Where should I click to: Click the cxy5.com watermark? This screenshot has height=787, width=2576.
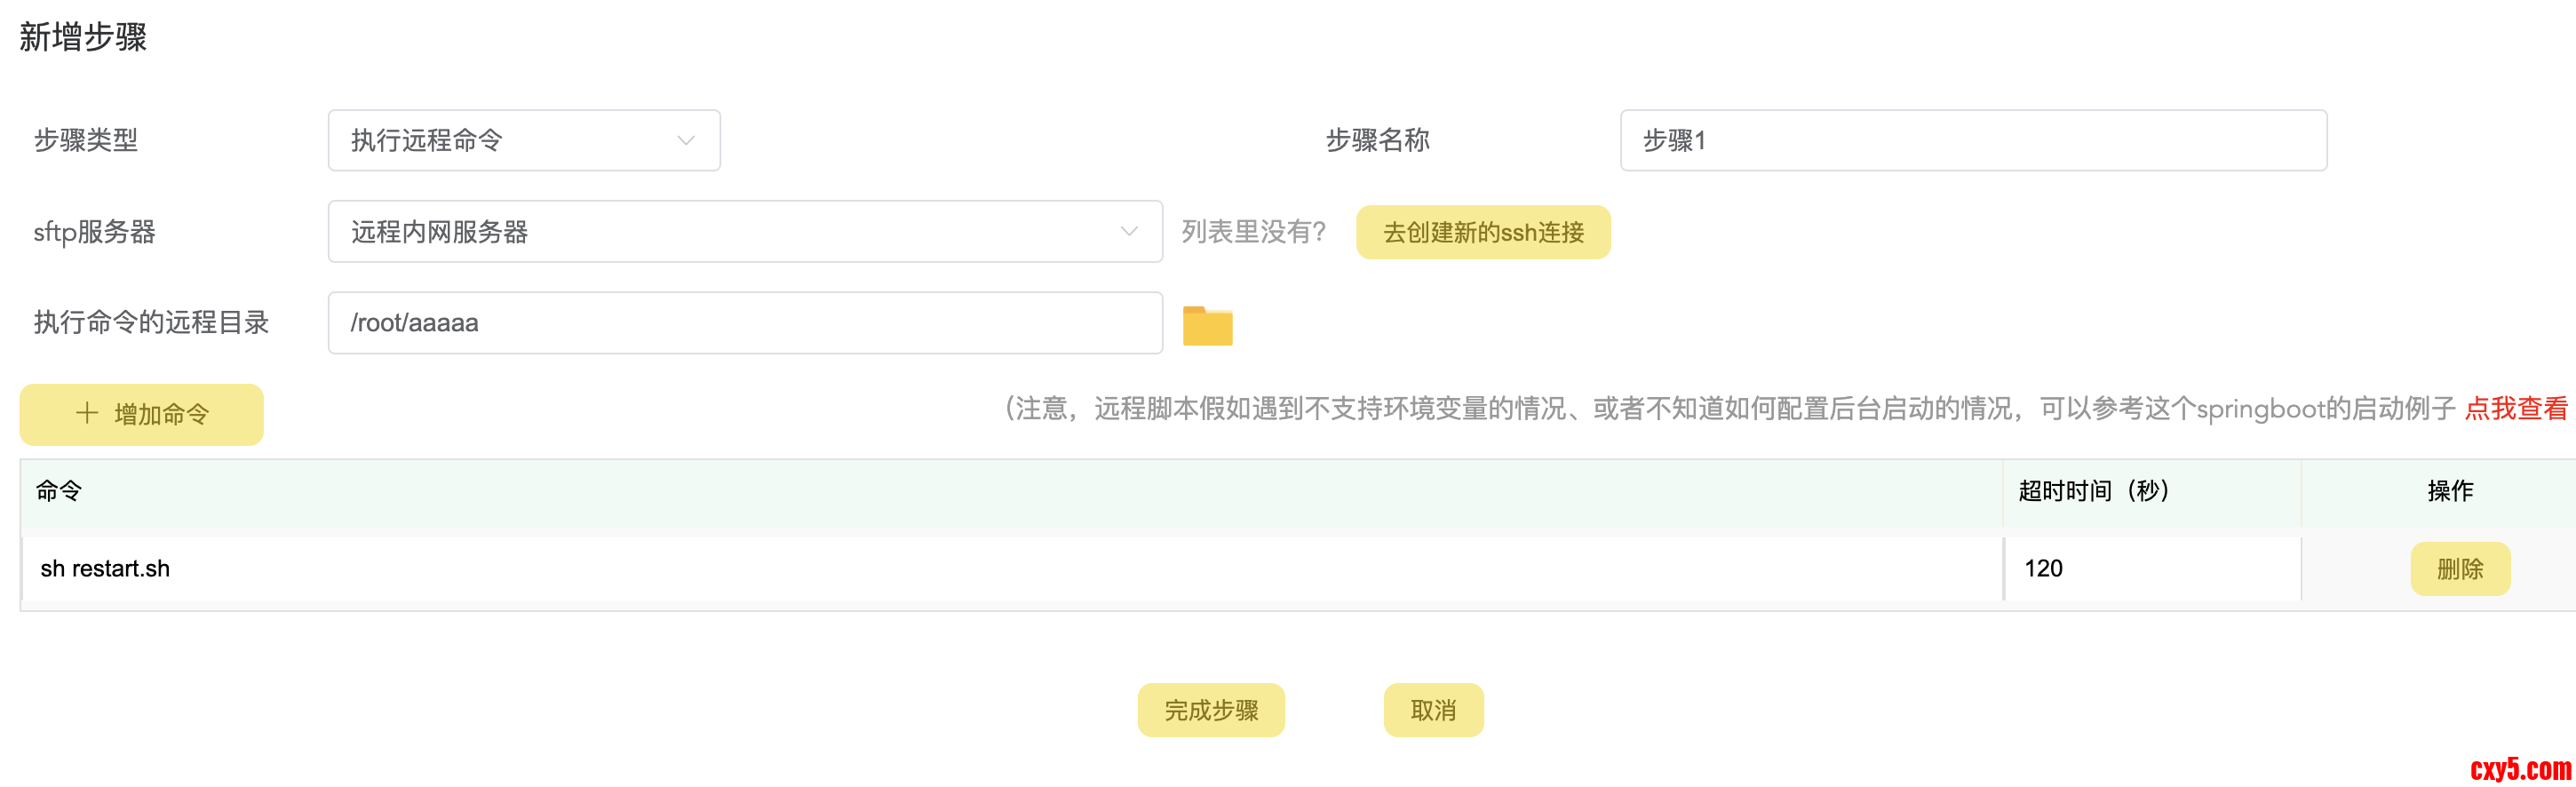[x=2519, y=768]
